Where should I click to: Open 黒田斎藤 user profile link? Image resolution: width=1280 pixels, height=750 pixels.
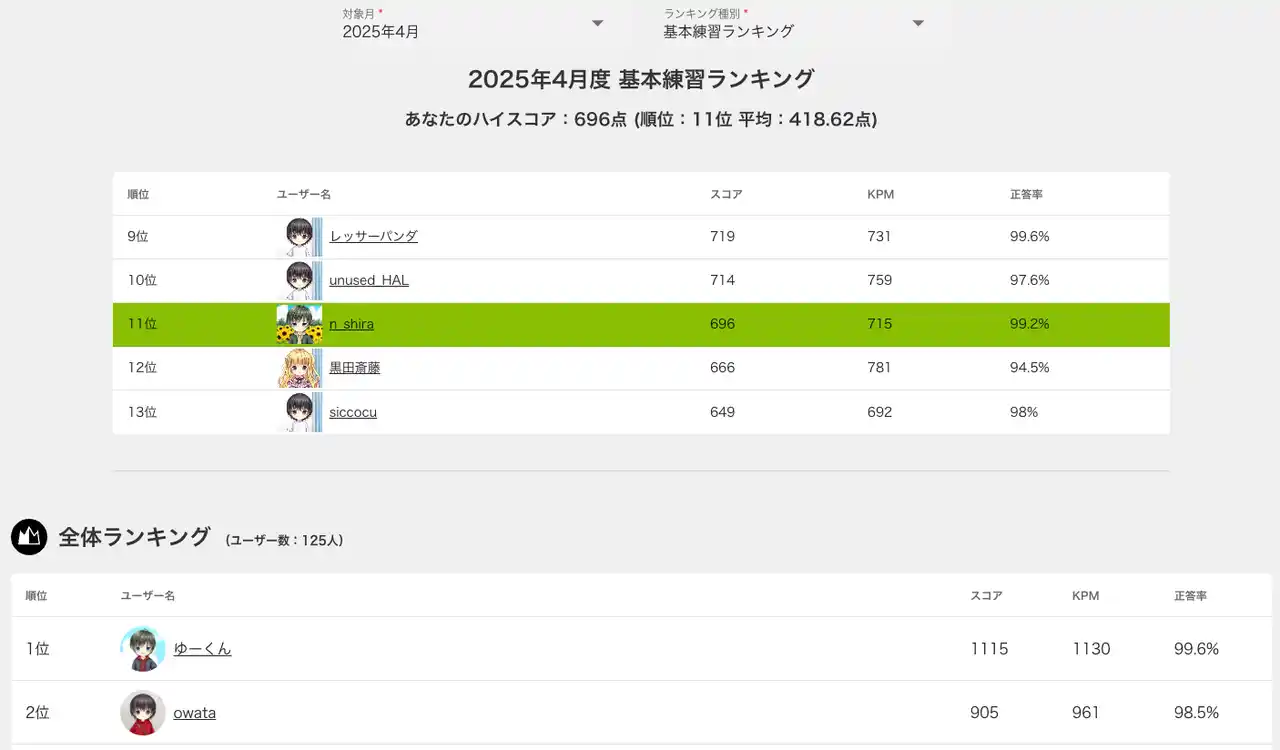[354, 368]
